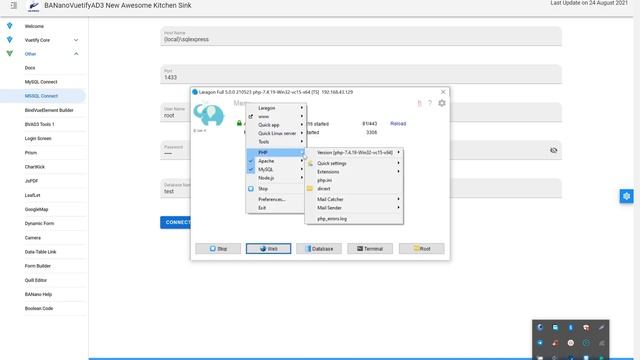Click the Reload link in Laragon
The image size is (640, 360).
click(398, 123)
